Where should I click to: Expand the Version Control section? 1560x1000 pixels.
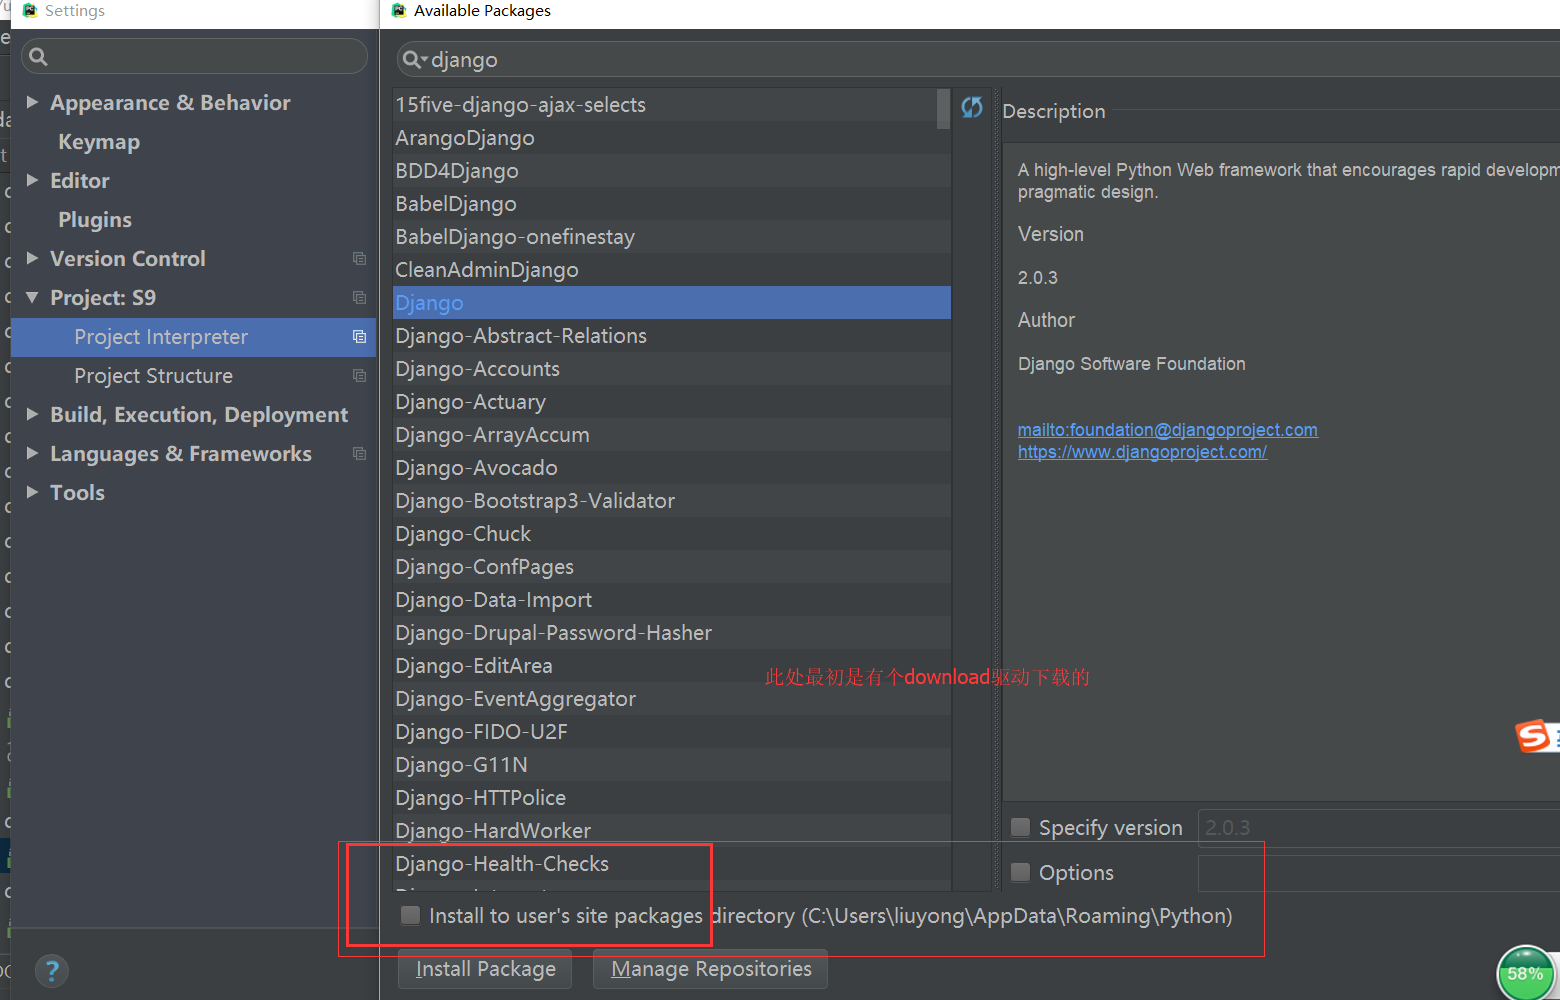point(32,258)
